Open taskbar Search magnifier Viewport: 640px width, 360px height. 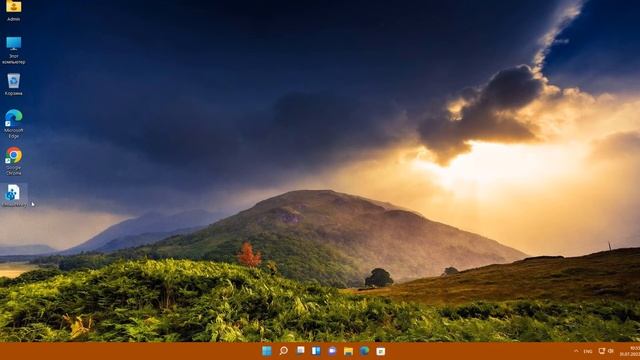coord(283,351)
